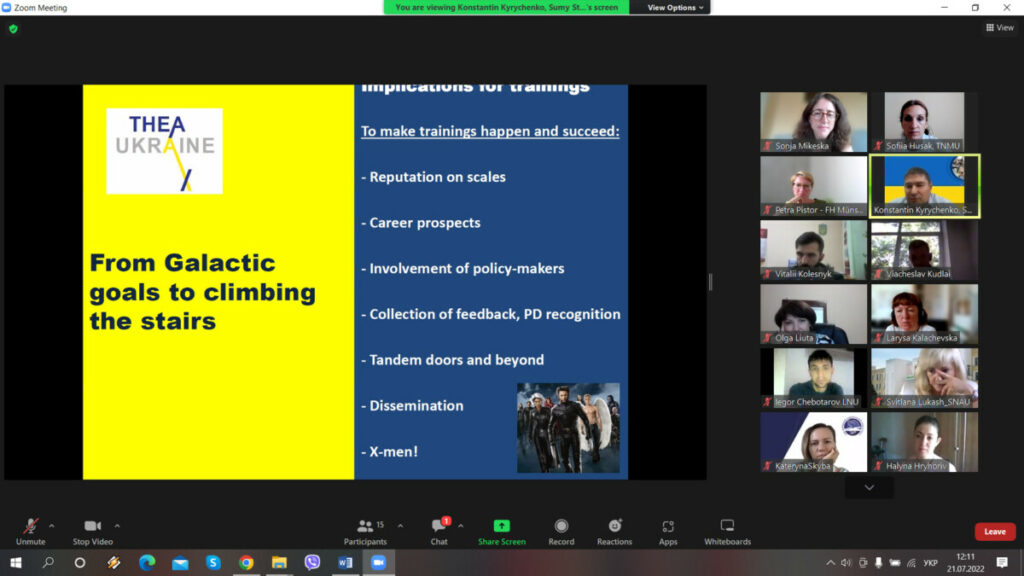
Task: Unmute the microphone in Zoom
Action: pos(30,526)
